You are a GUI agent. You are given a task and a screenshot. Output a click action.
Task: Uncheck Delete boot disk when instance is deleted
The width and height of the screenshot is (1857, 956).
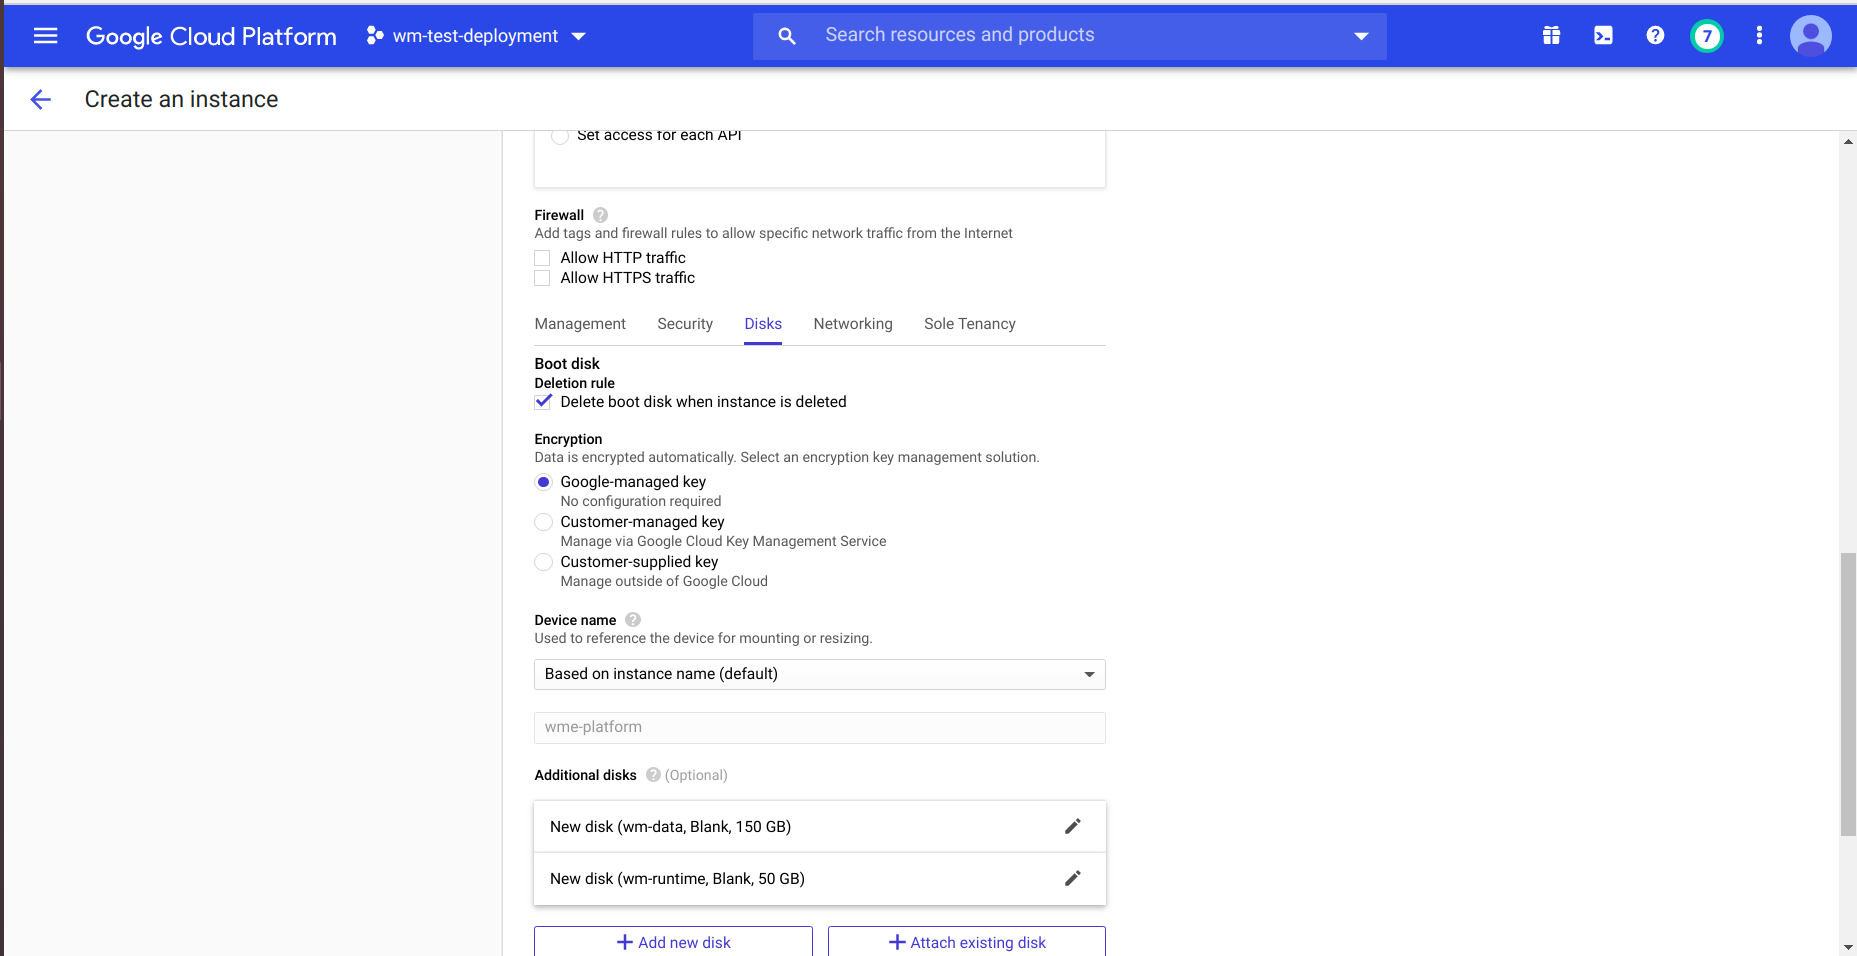coord(543,402)
